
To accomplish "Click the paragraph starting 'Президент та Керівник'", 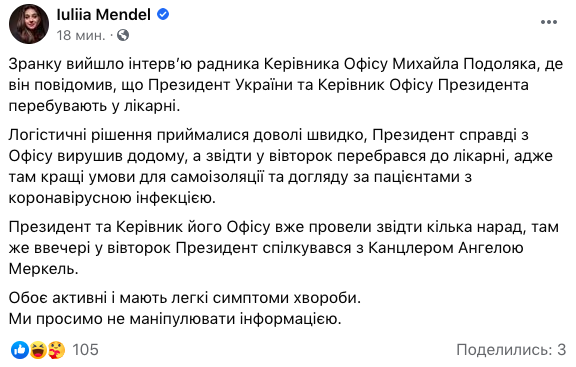I will [284, 248].
